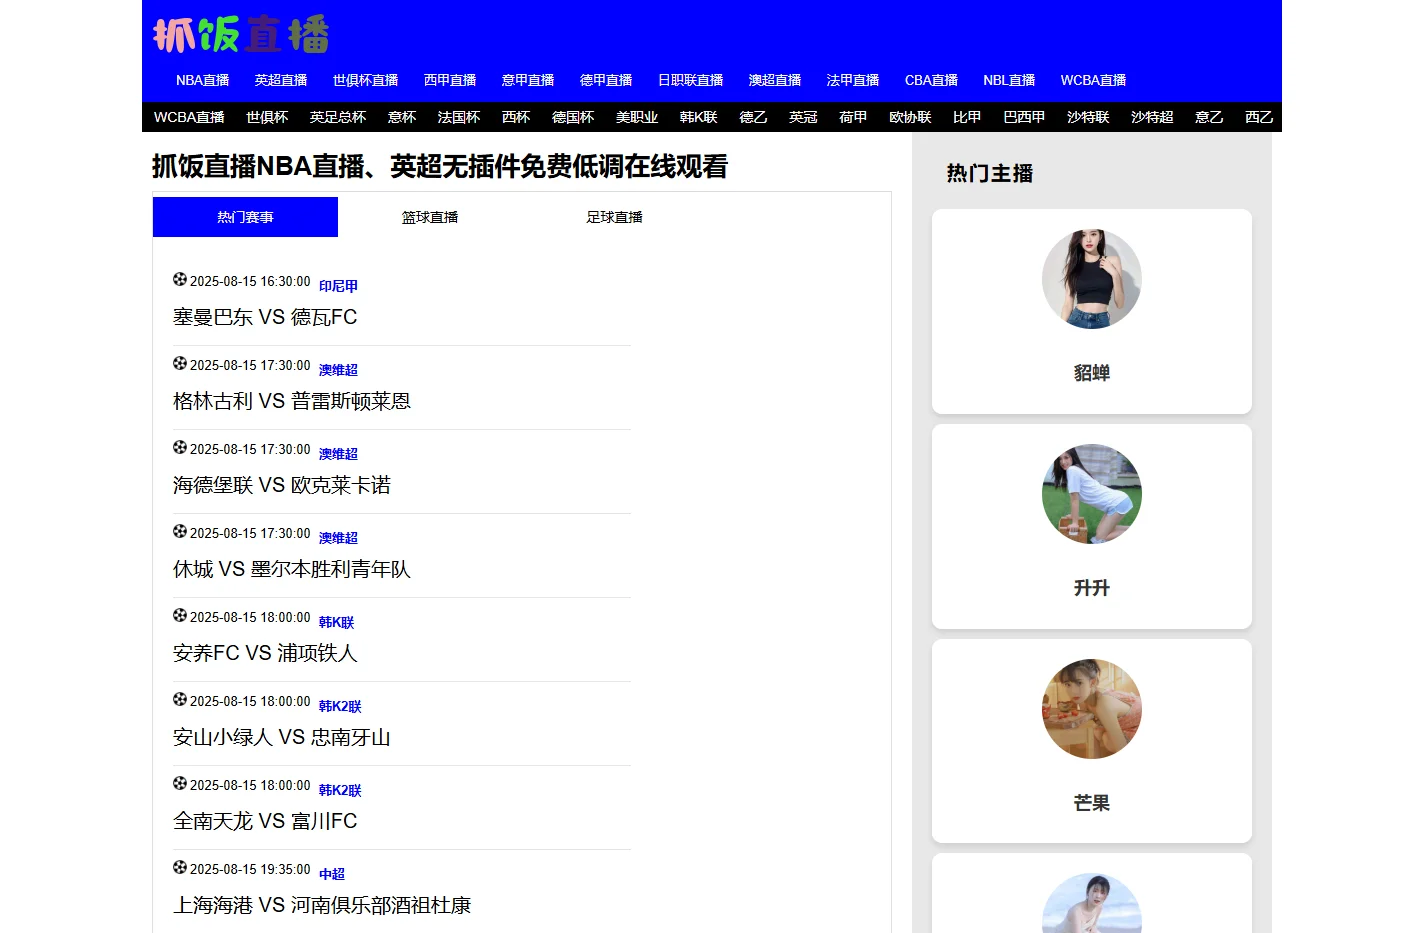The image size is (1424, 933).
Task: Open 巴西甲 in black sub-navigation
Action: tap(1024, 117)
